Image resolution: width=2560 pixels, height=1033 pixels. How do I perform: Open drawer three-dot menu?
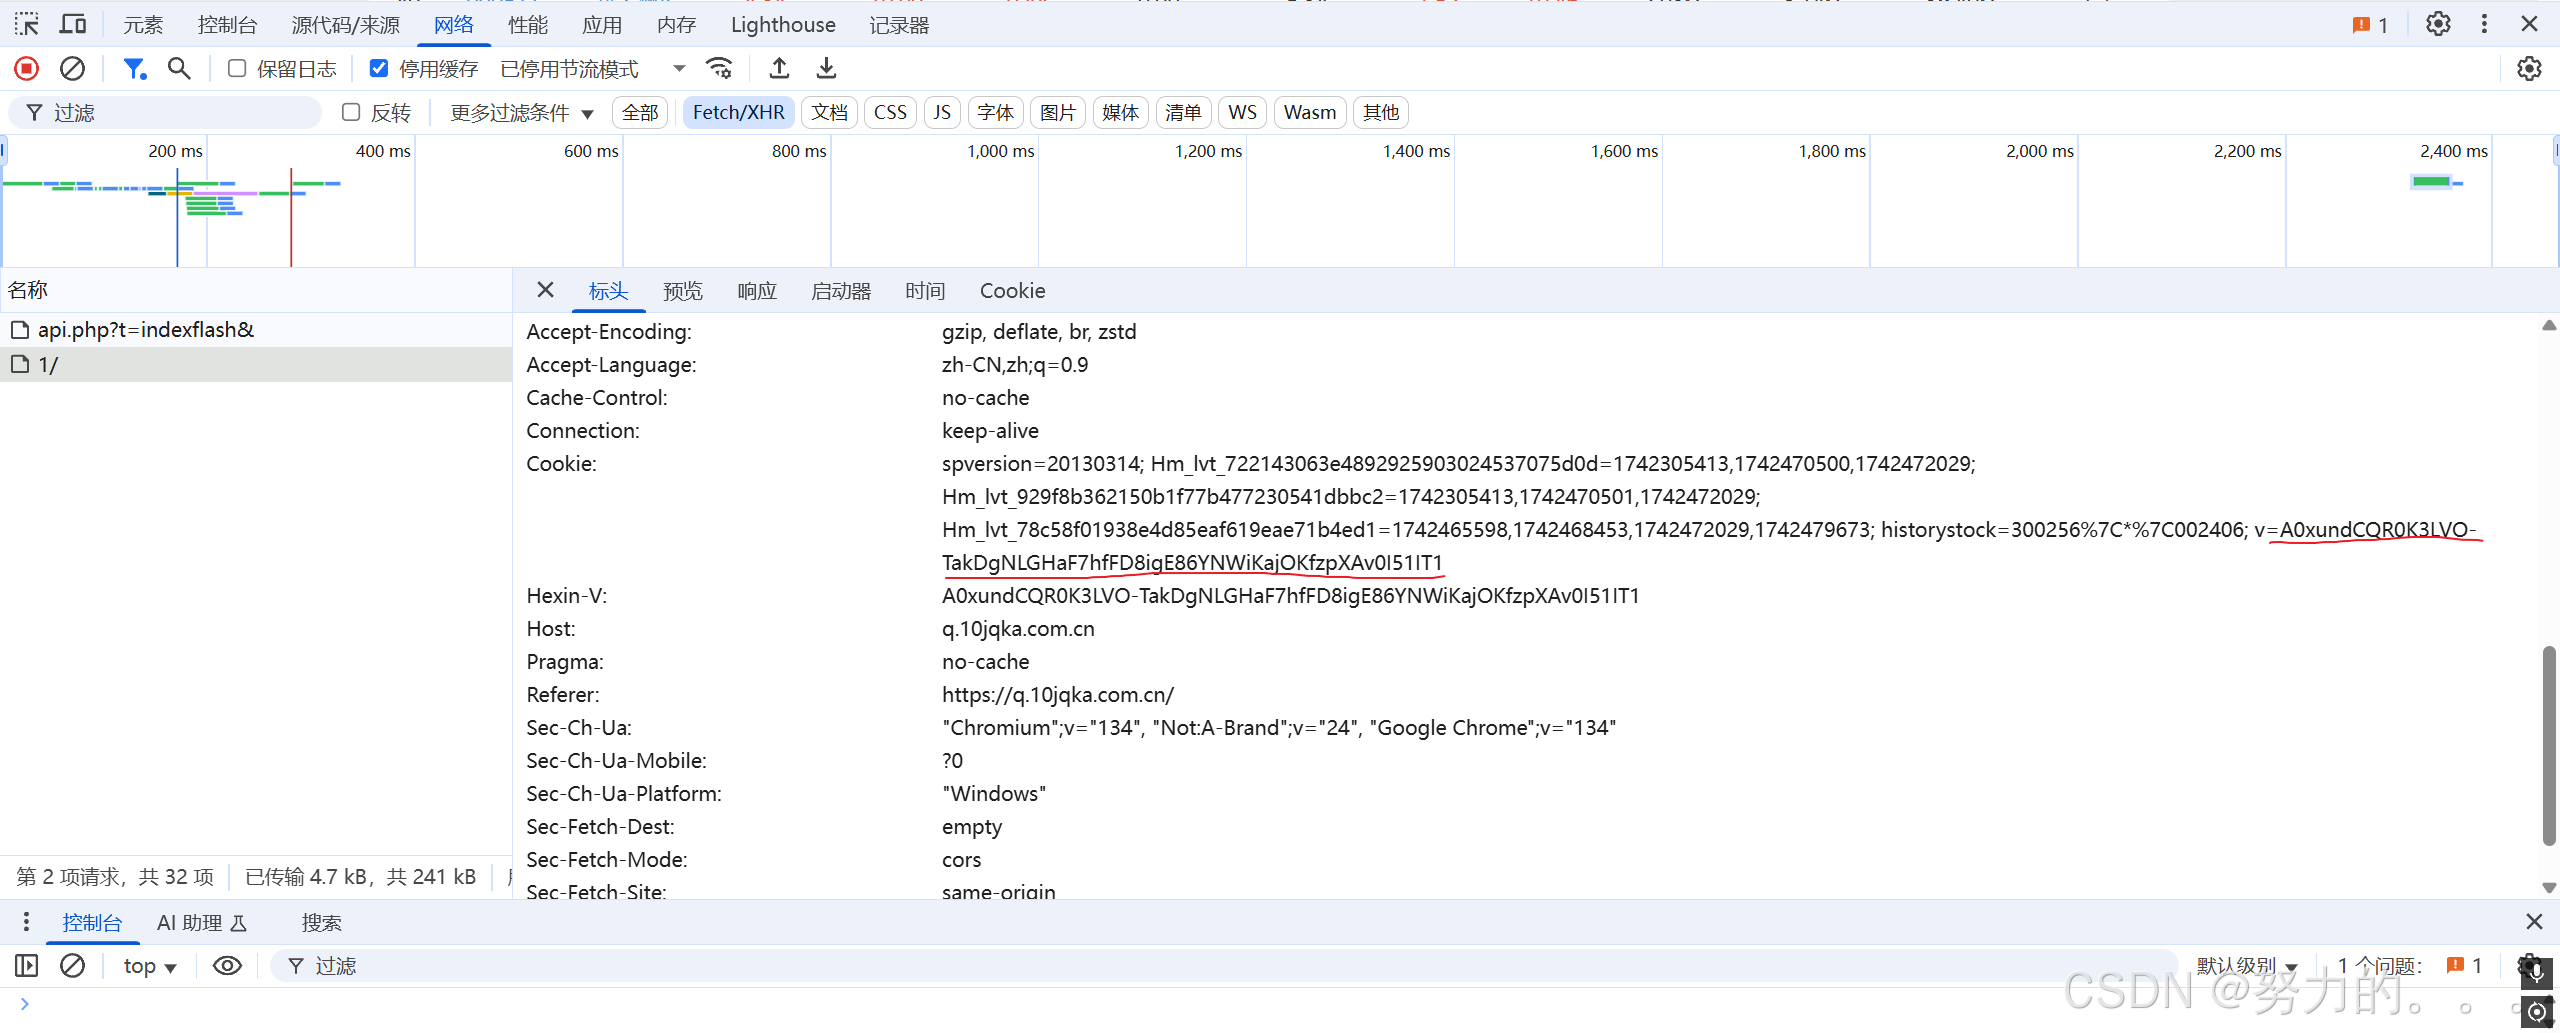(26, 922)
